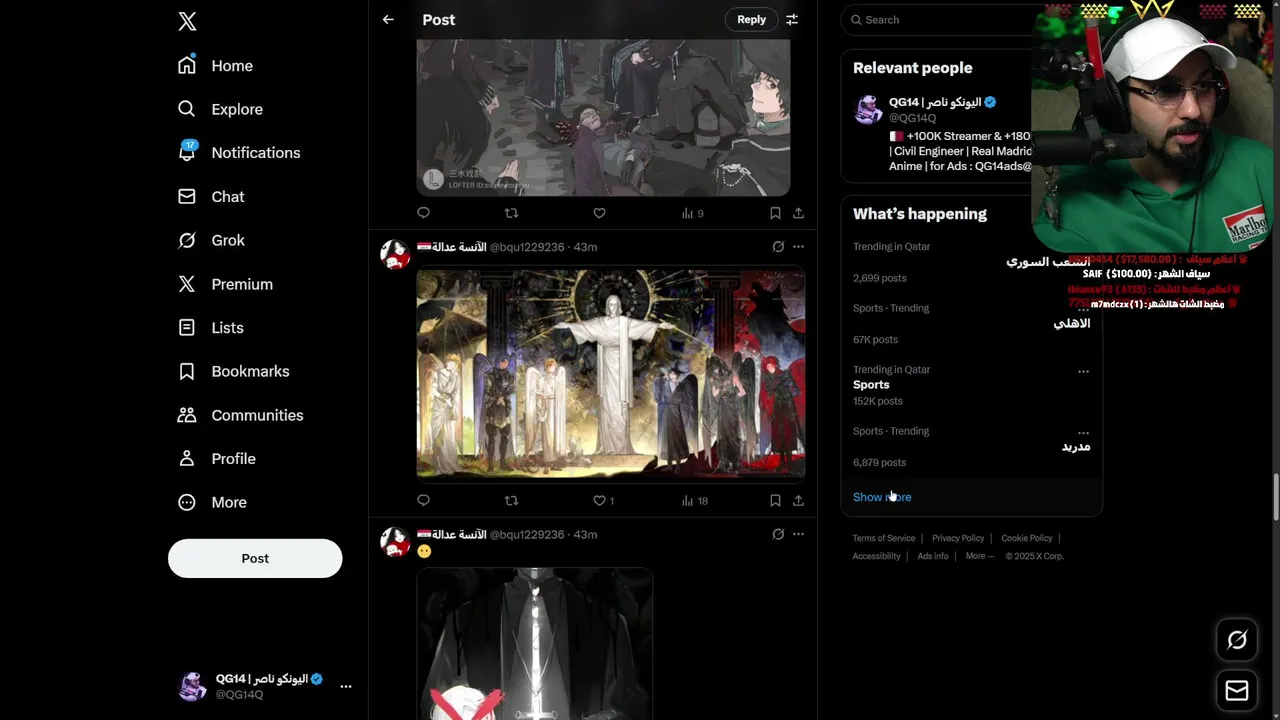Click the page vertical scrollbar
The image size is (1280, 720).
click(1274, 498)
